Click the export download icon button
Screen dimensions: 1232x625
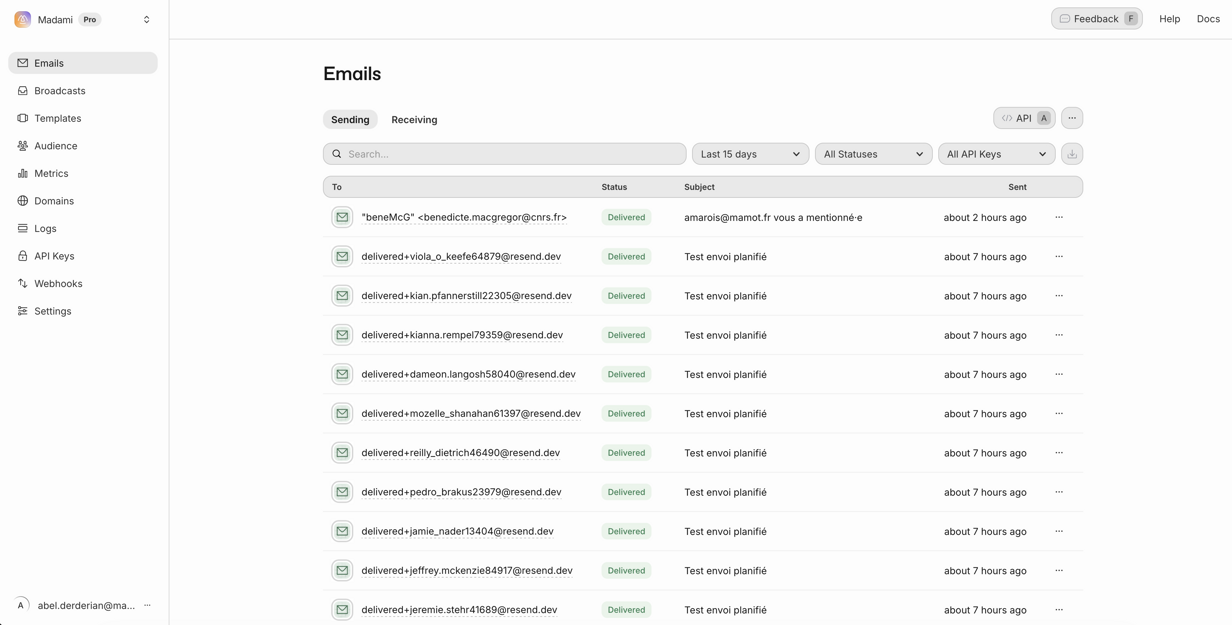[x=1072, y=154]
